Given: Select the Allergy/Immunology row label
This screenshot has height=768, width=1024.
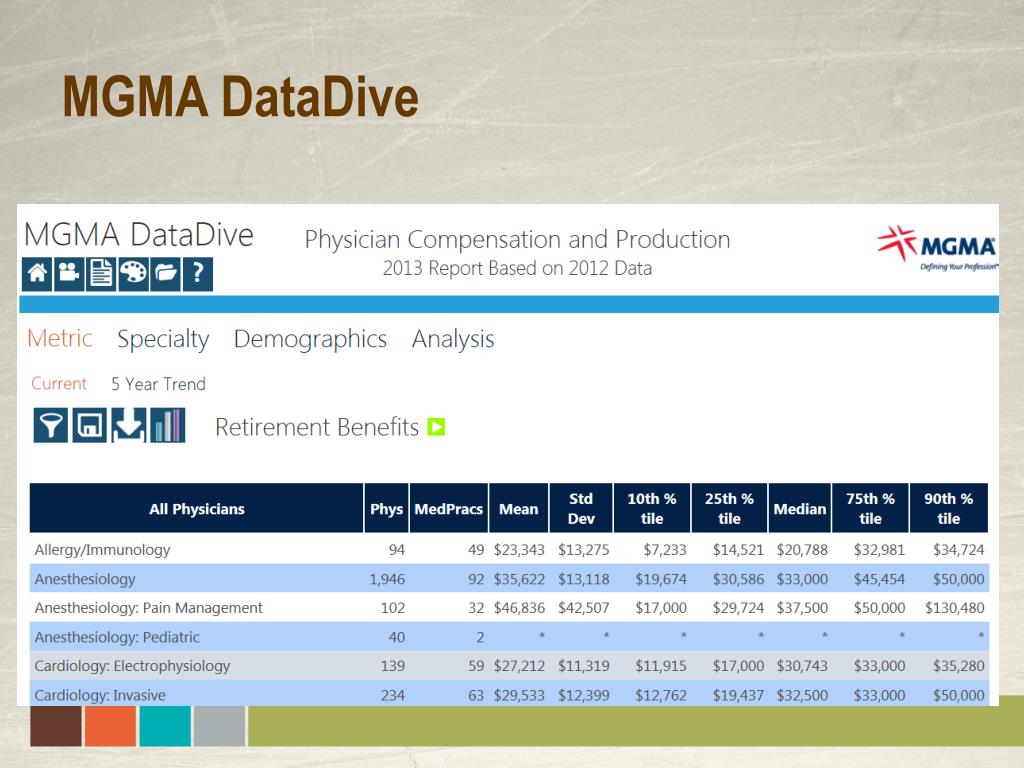Looking at the screenshot, I should pos(103,550).
